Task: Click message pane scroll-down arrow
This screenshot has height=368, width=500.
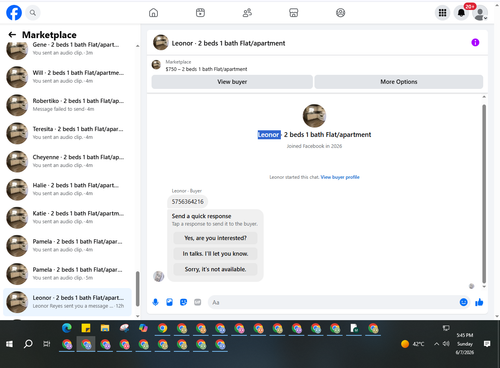Action: coord(484,286)
